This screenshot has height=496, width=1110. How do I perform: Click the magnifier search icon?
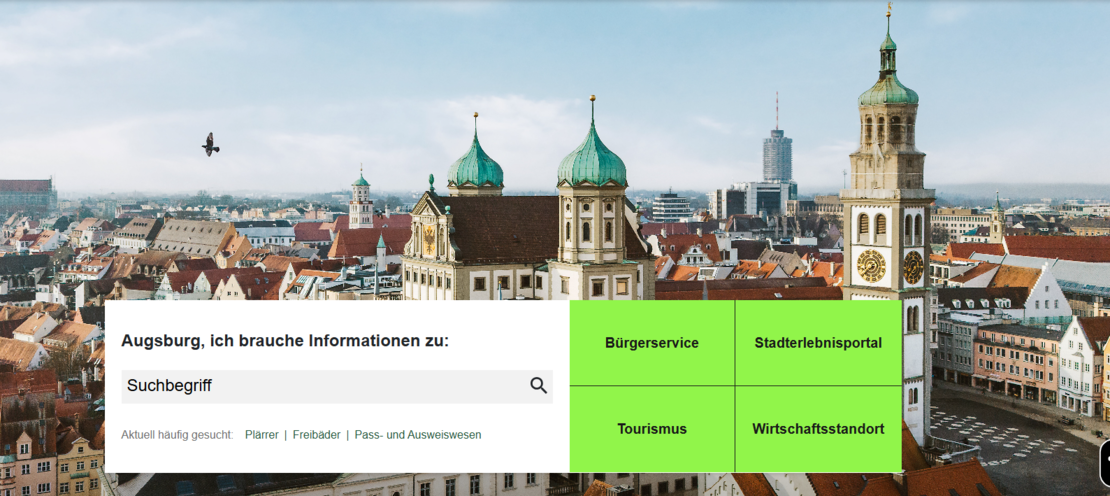tap(539, 386)
